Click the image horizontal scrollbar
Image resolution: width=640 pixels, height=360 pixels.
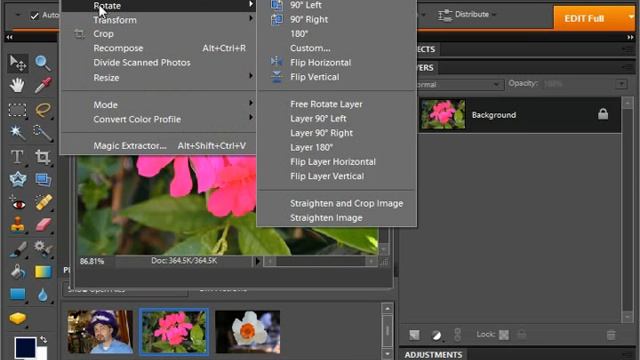point(320,261)
